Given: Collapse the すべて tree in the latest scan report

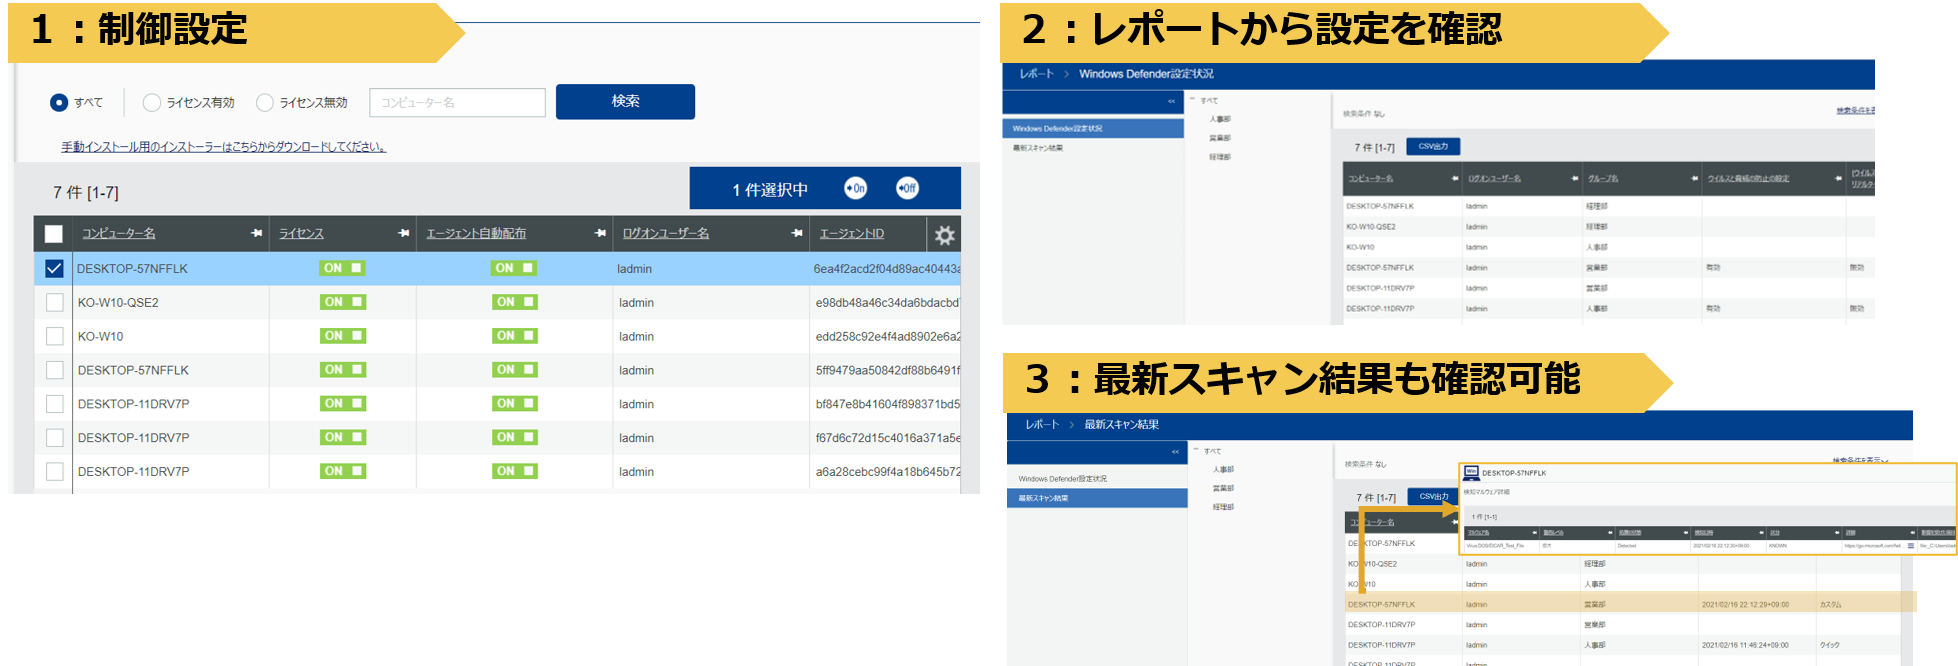Looking at the screenshot, I should click(x=1197, y=451).
